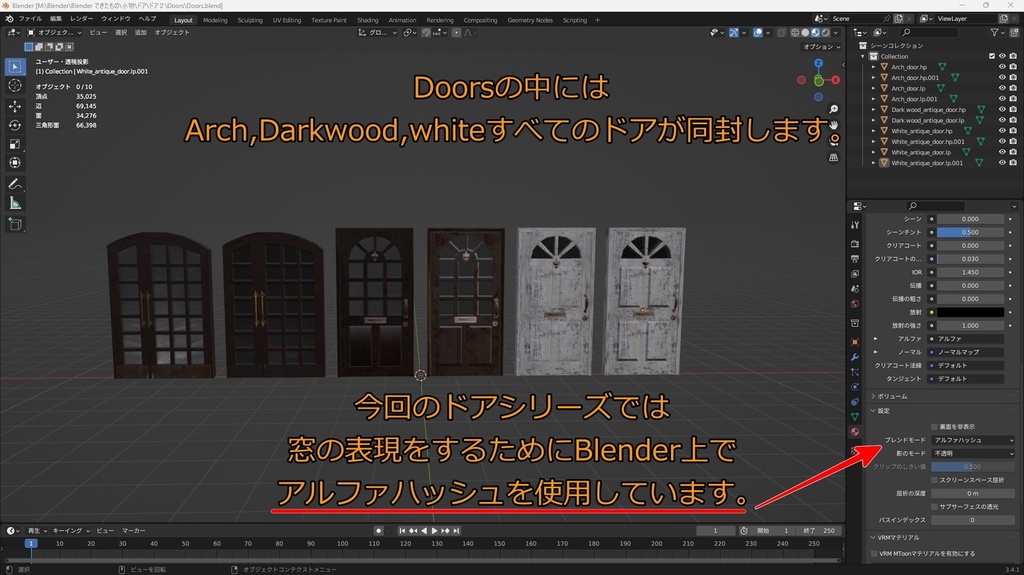
Task: Uncheck the Collection exclude checkbox
Action: 991,56
